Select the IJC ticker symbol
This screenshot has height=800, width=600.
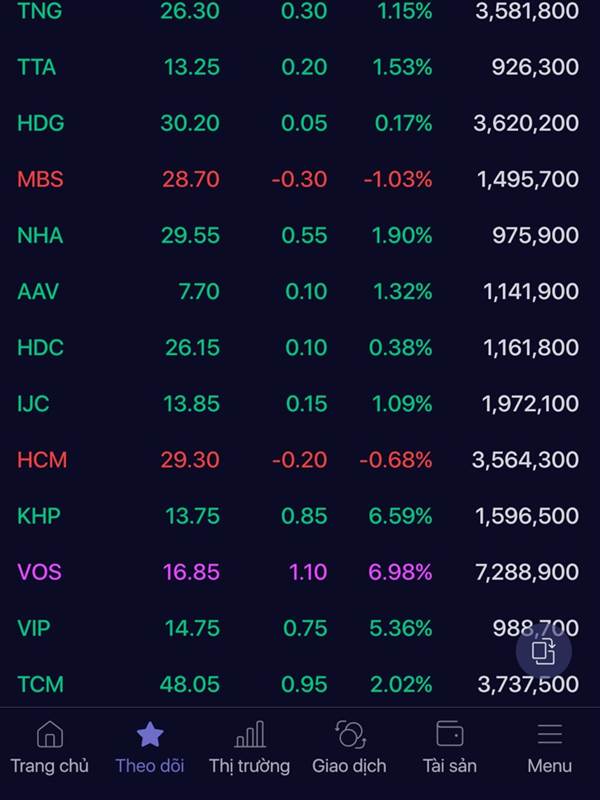pos(33,404)
